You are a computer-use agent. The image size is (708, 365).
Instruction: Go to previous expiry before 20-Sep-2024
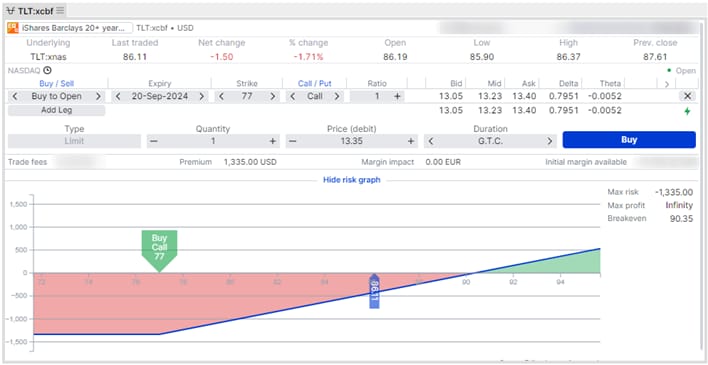[x=118, y=96]
